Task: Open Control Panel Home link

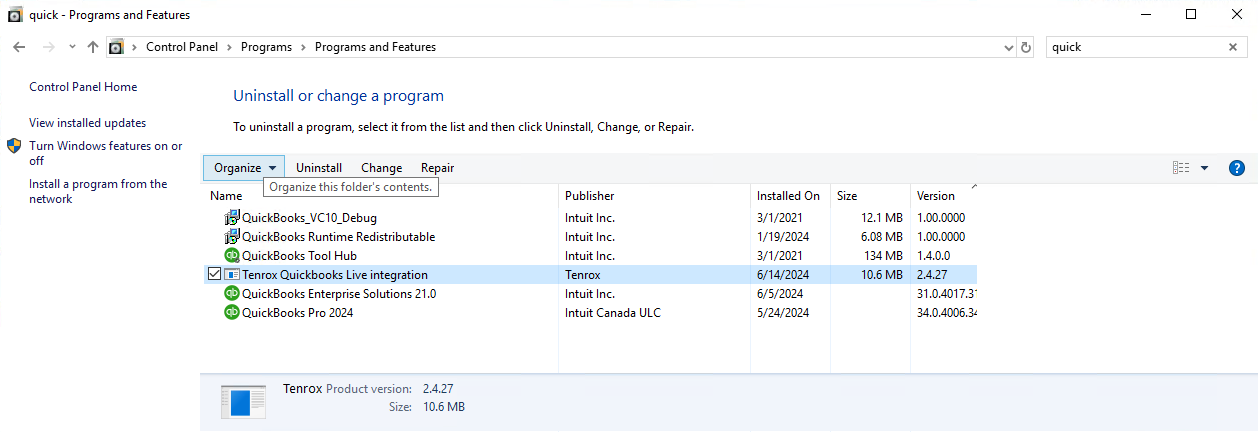Action: point(83,87)
